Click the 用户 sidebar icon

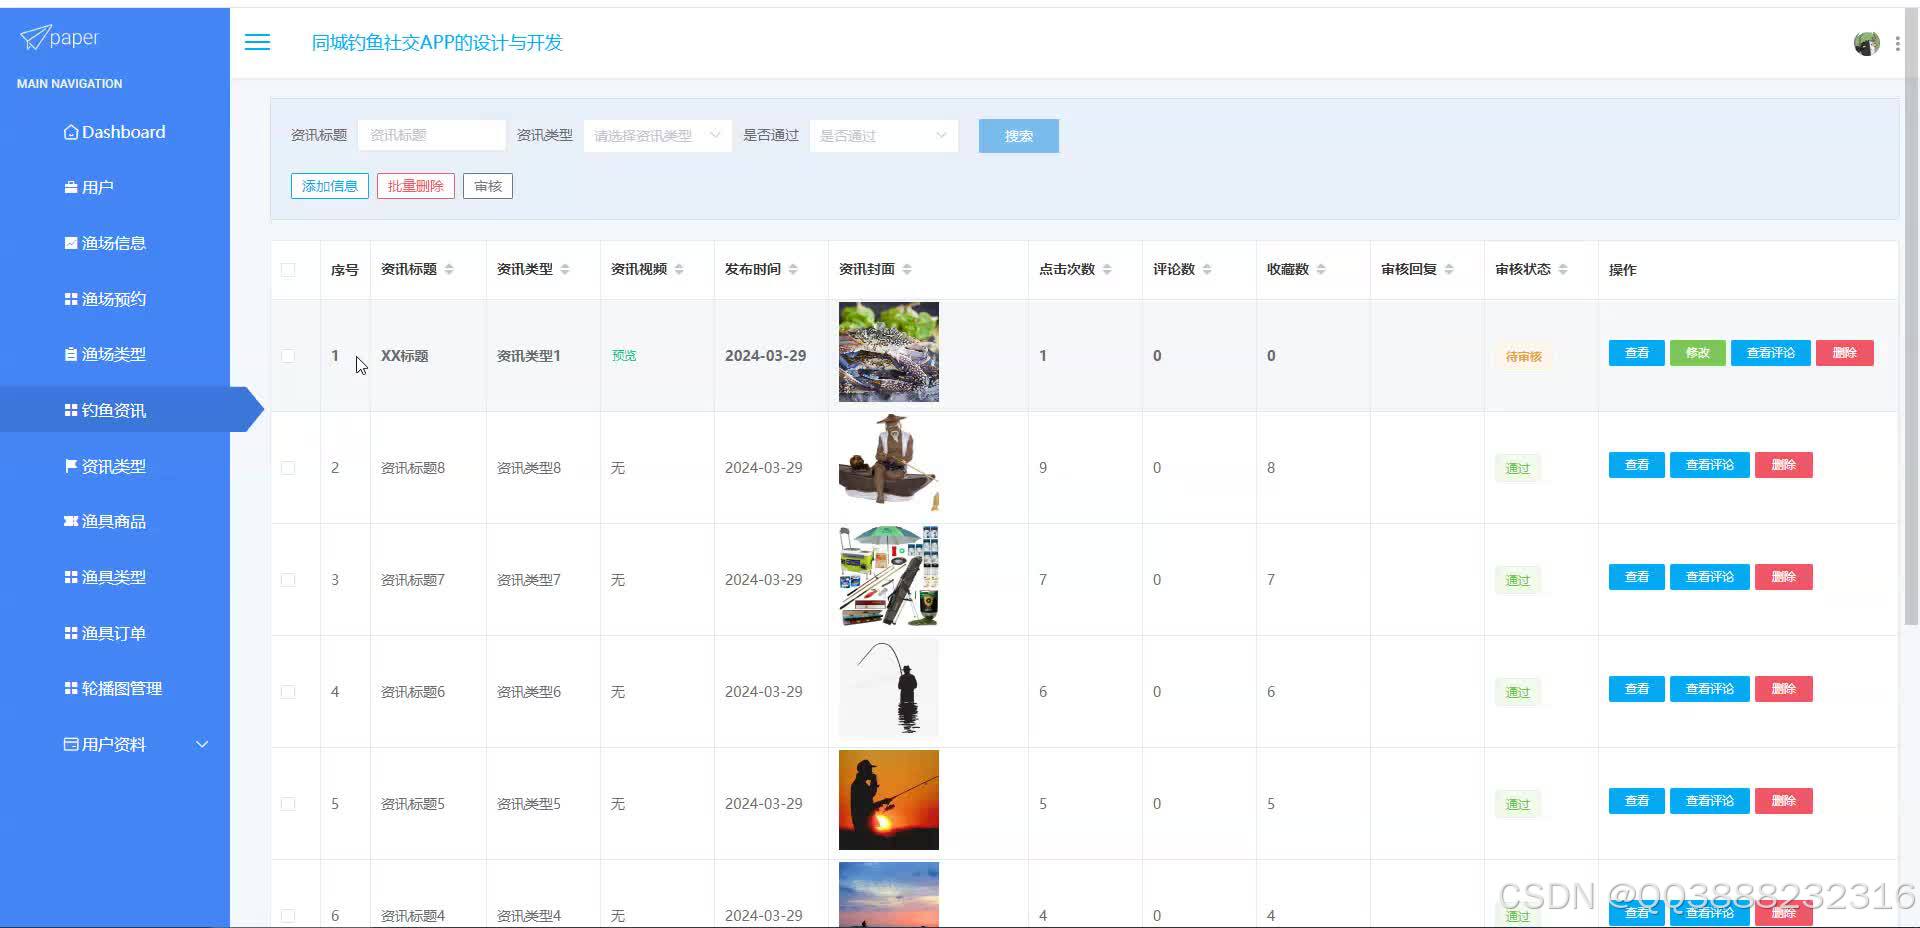[x=71, y=187]
